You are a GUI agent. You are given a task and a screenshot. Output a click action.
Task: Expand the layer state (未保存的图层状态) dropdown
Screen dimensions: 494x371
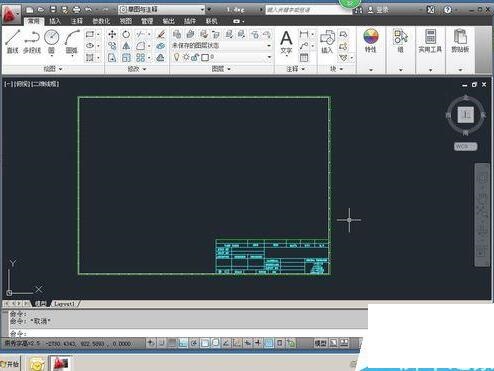(x=221, y=45)
